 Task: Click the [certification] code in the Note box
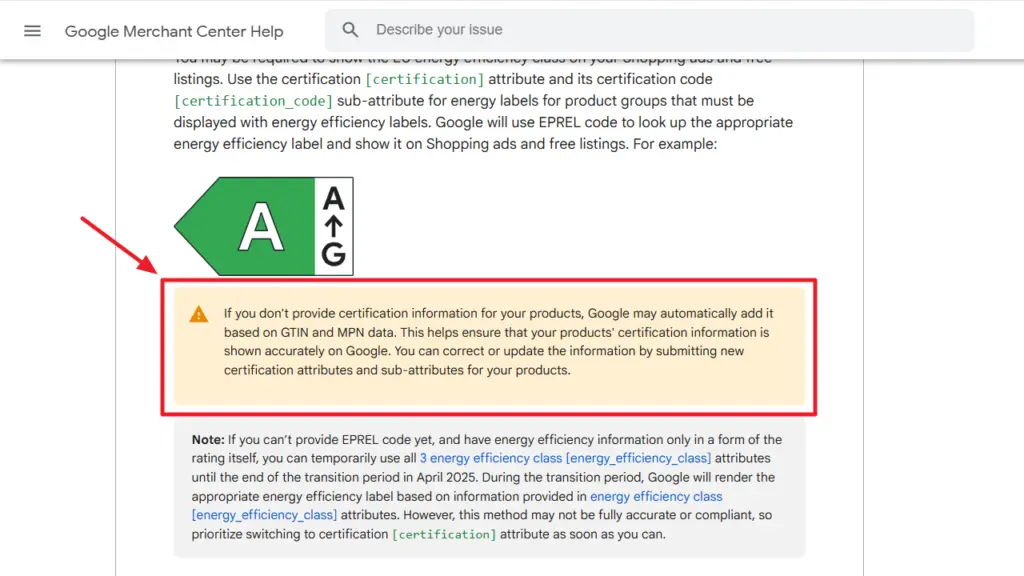pos(444,534)
